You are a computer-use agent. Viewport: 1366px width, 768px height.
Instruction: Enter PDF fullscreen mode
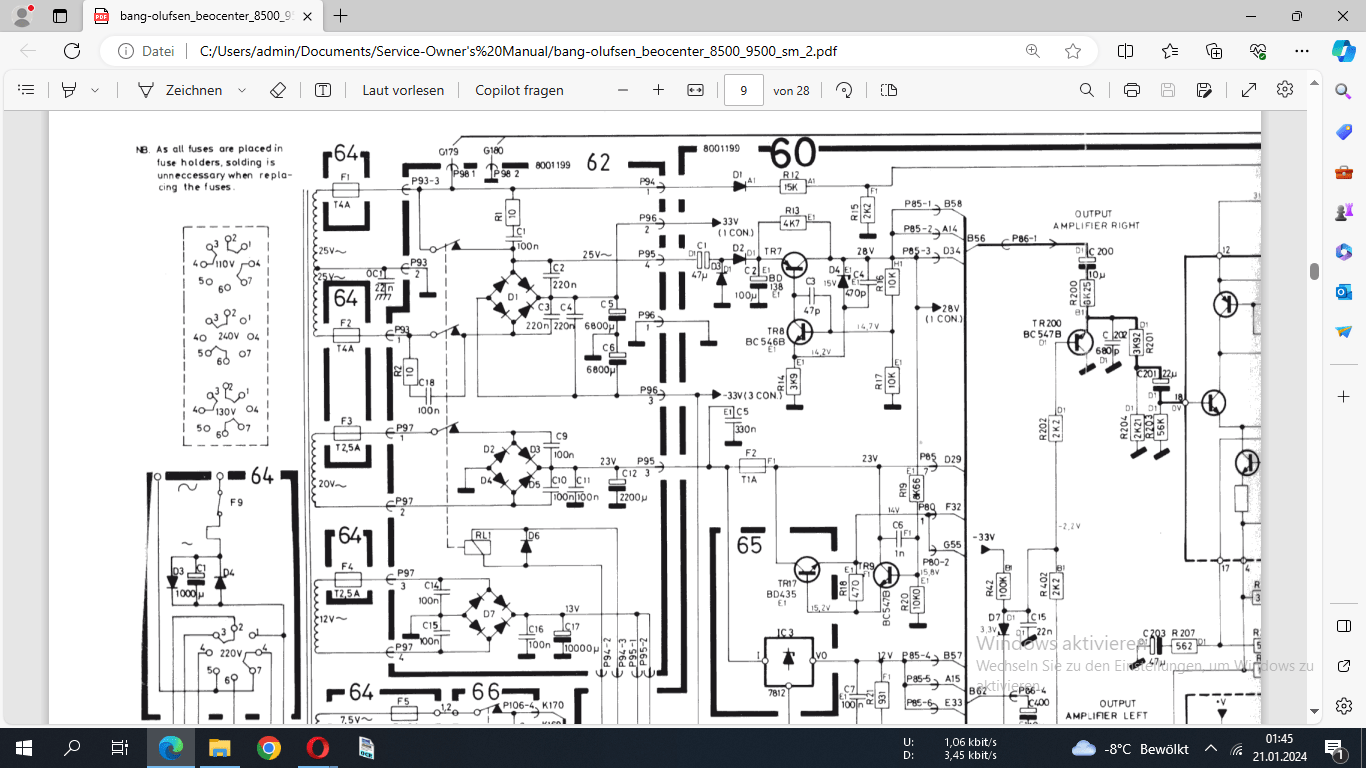tap(1249, 90)
